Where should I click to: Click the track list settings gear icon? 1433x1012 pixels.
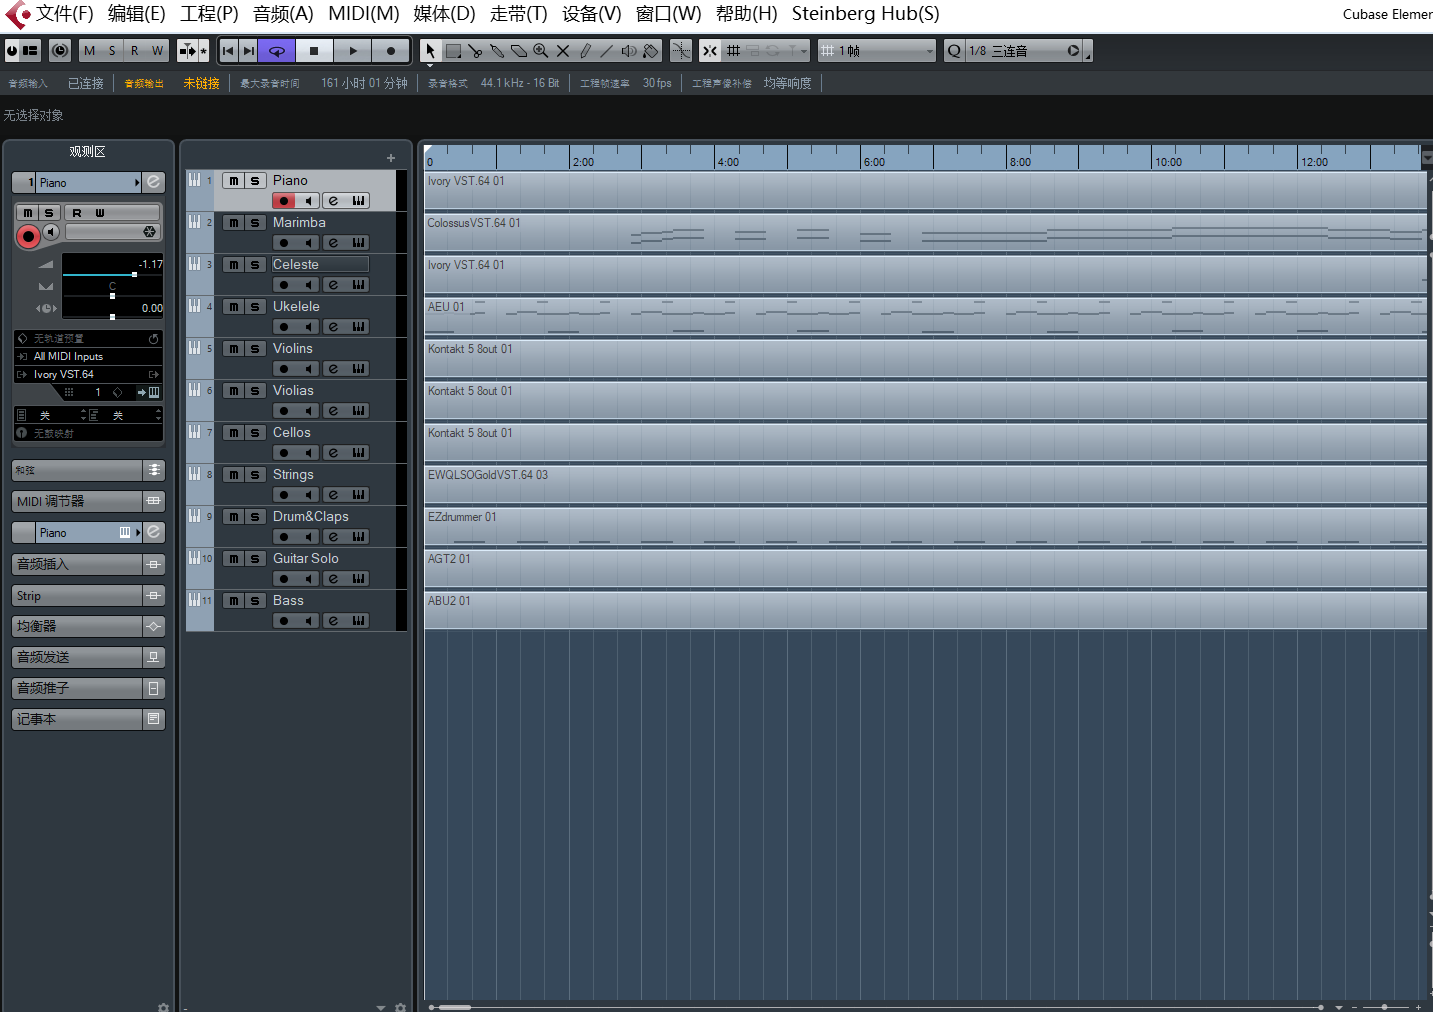[x=400, y=1007]
